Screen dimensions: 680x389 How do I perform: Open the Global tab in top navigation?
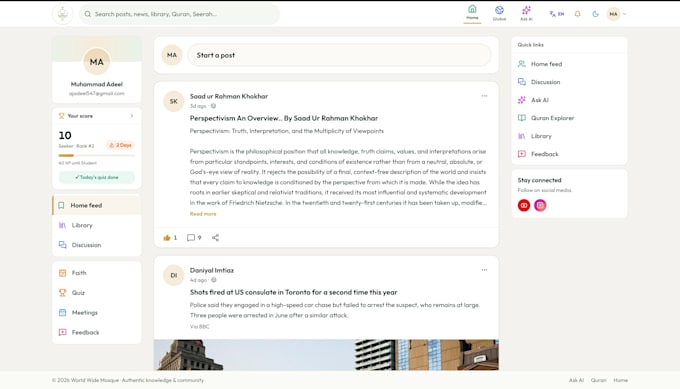tap(499, 13)
